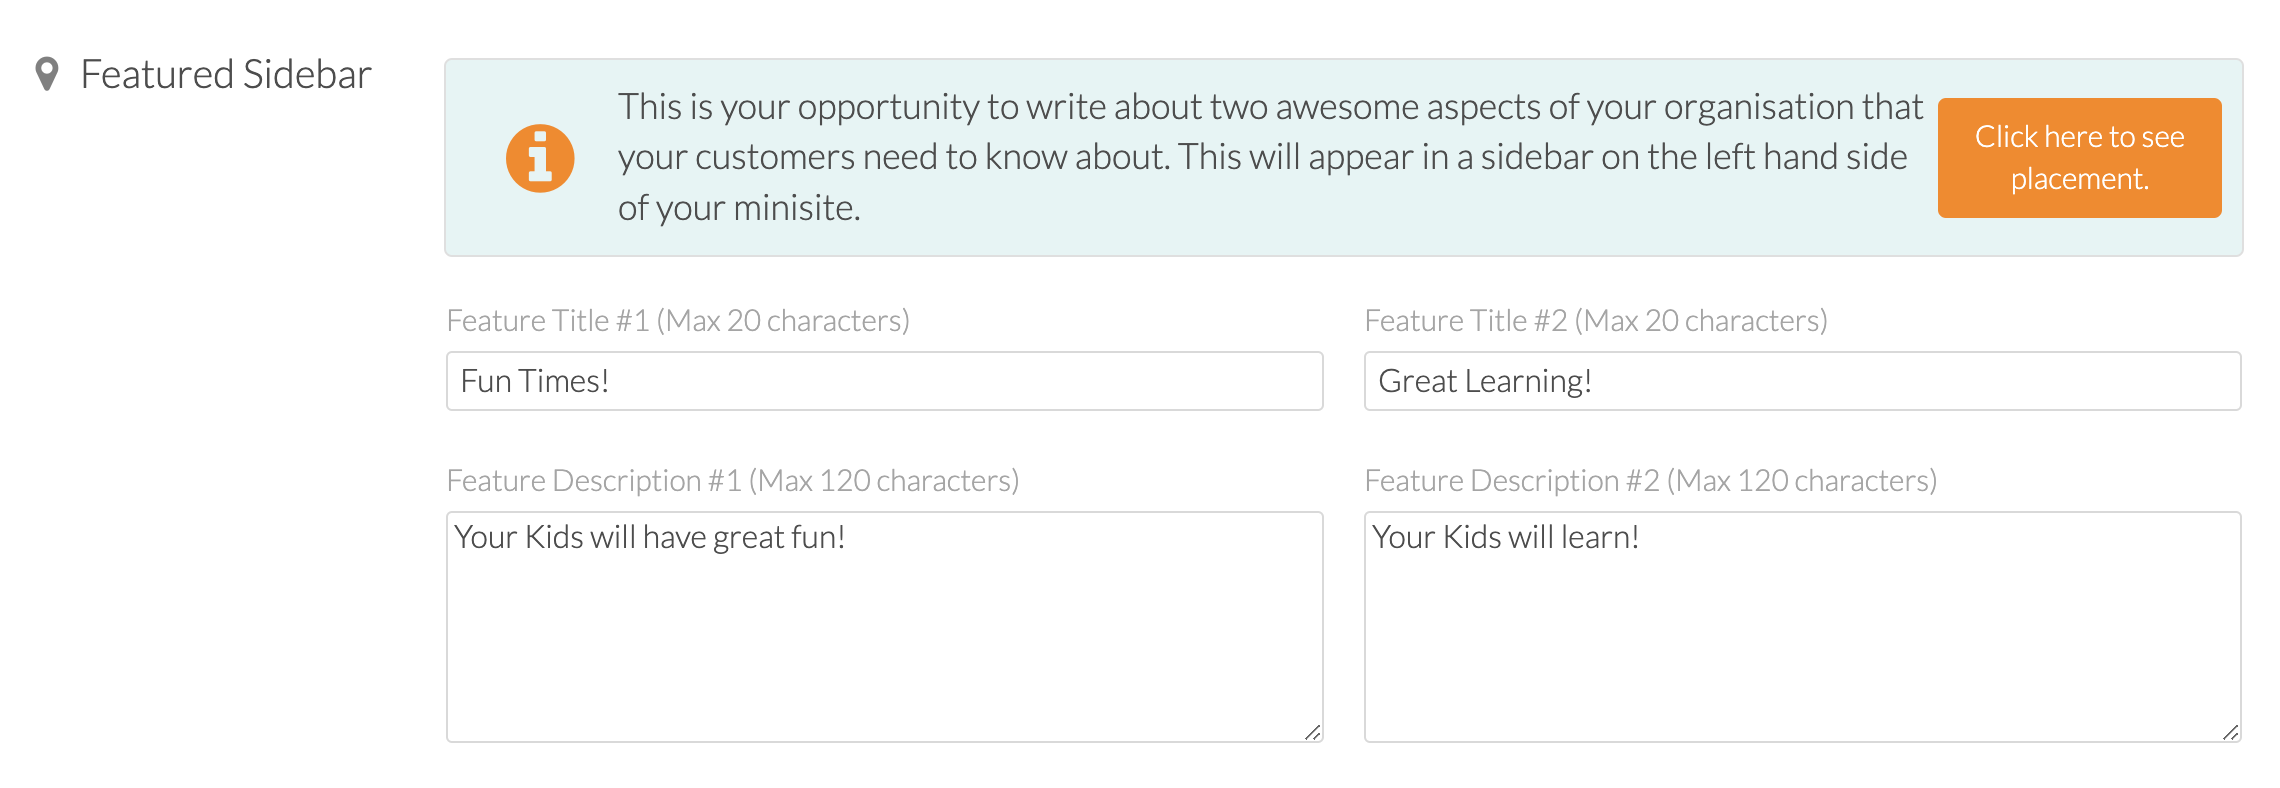The image size is (2280, 788).
Task: Focus the Feature Title #2 input field
Action: (x=1803, y=381)
